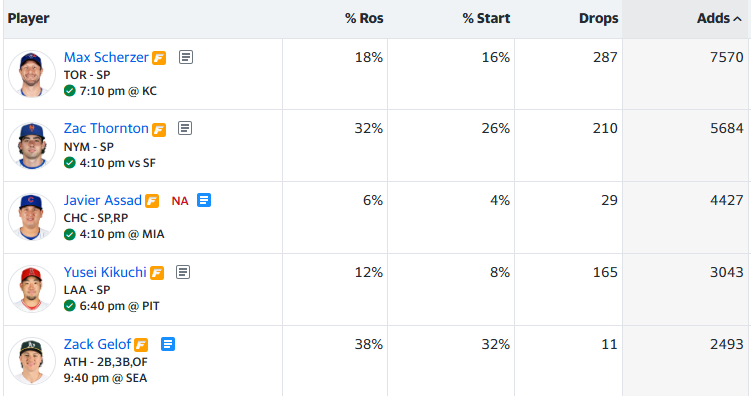Open Zac Thornton's player page
The height and width of the screenshot is (396, 751).
[106, 128]
